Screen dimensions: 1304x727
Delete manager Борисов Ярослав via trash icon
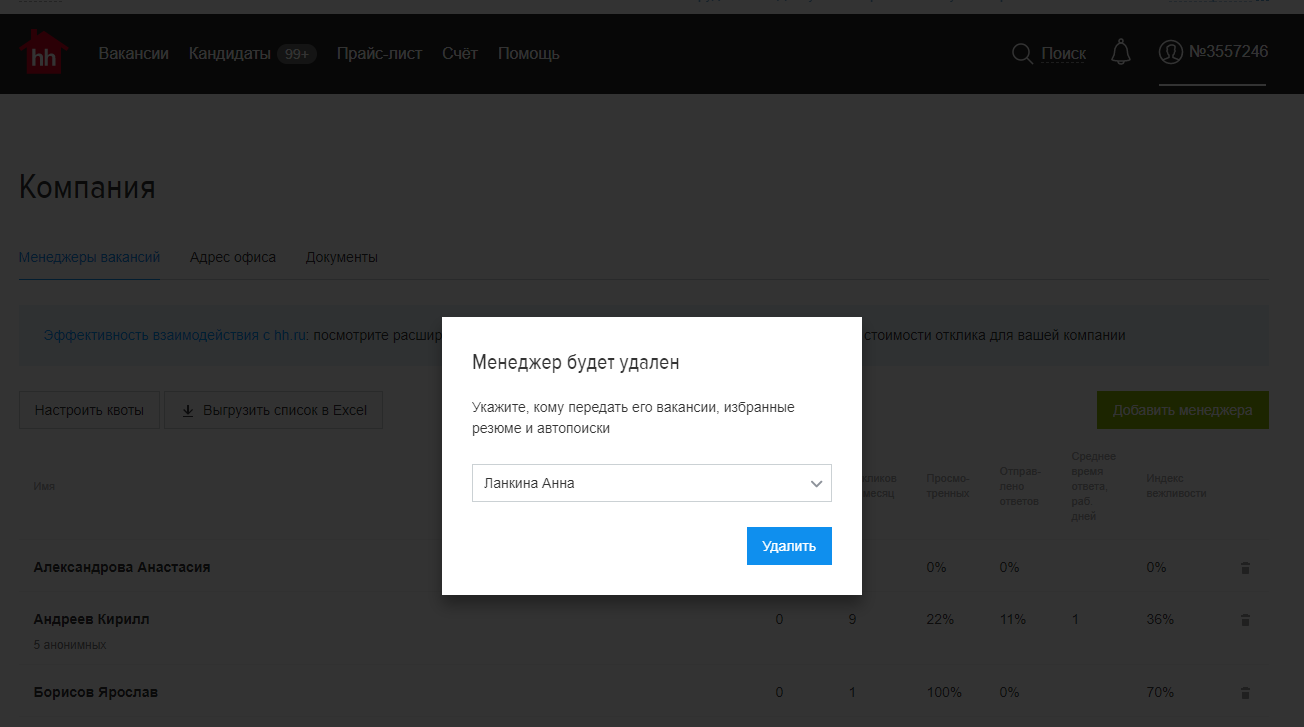click(1245, 692)
